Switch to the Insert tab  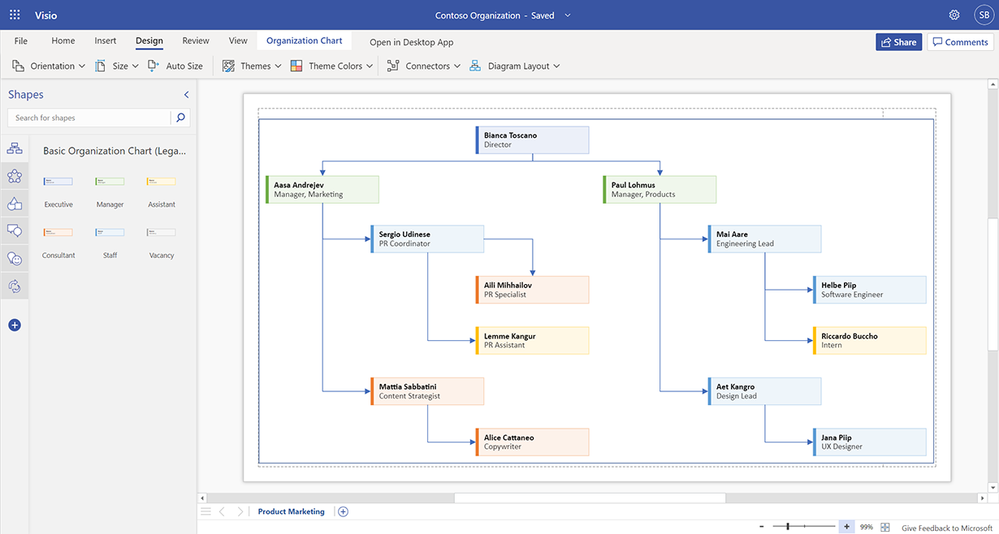pos(106,41)
